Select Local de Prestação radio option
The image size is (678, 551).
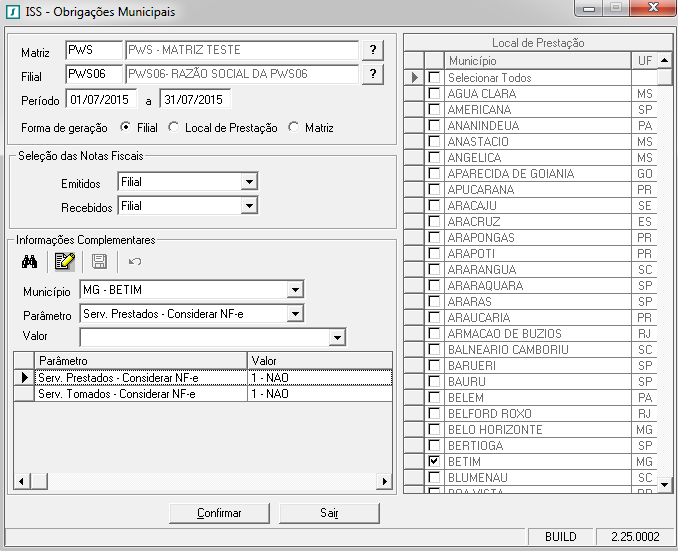(173, 127)
